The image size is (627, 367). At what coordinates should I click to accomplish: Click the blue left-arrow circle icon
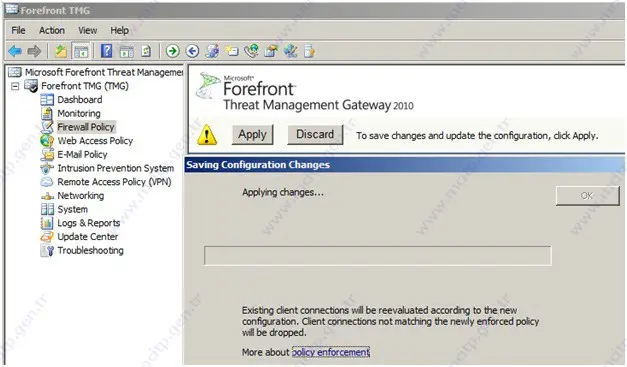192,51
